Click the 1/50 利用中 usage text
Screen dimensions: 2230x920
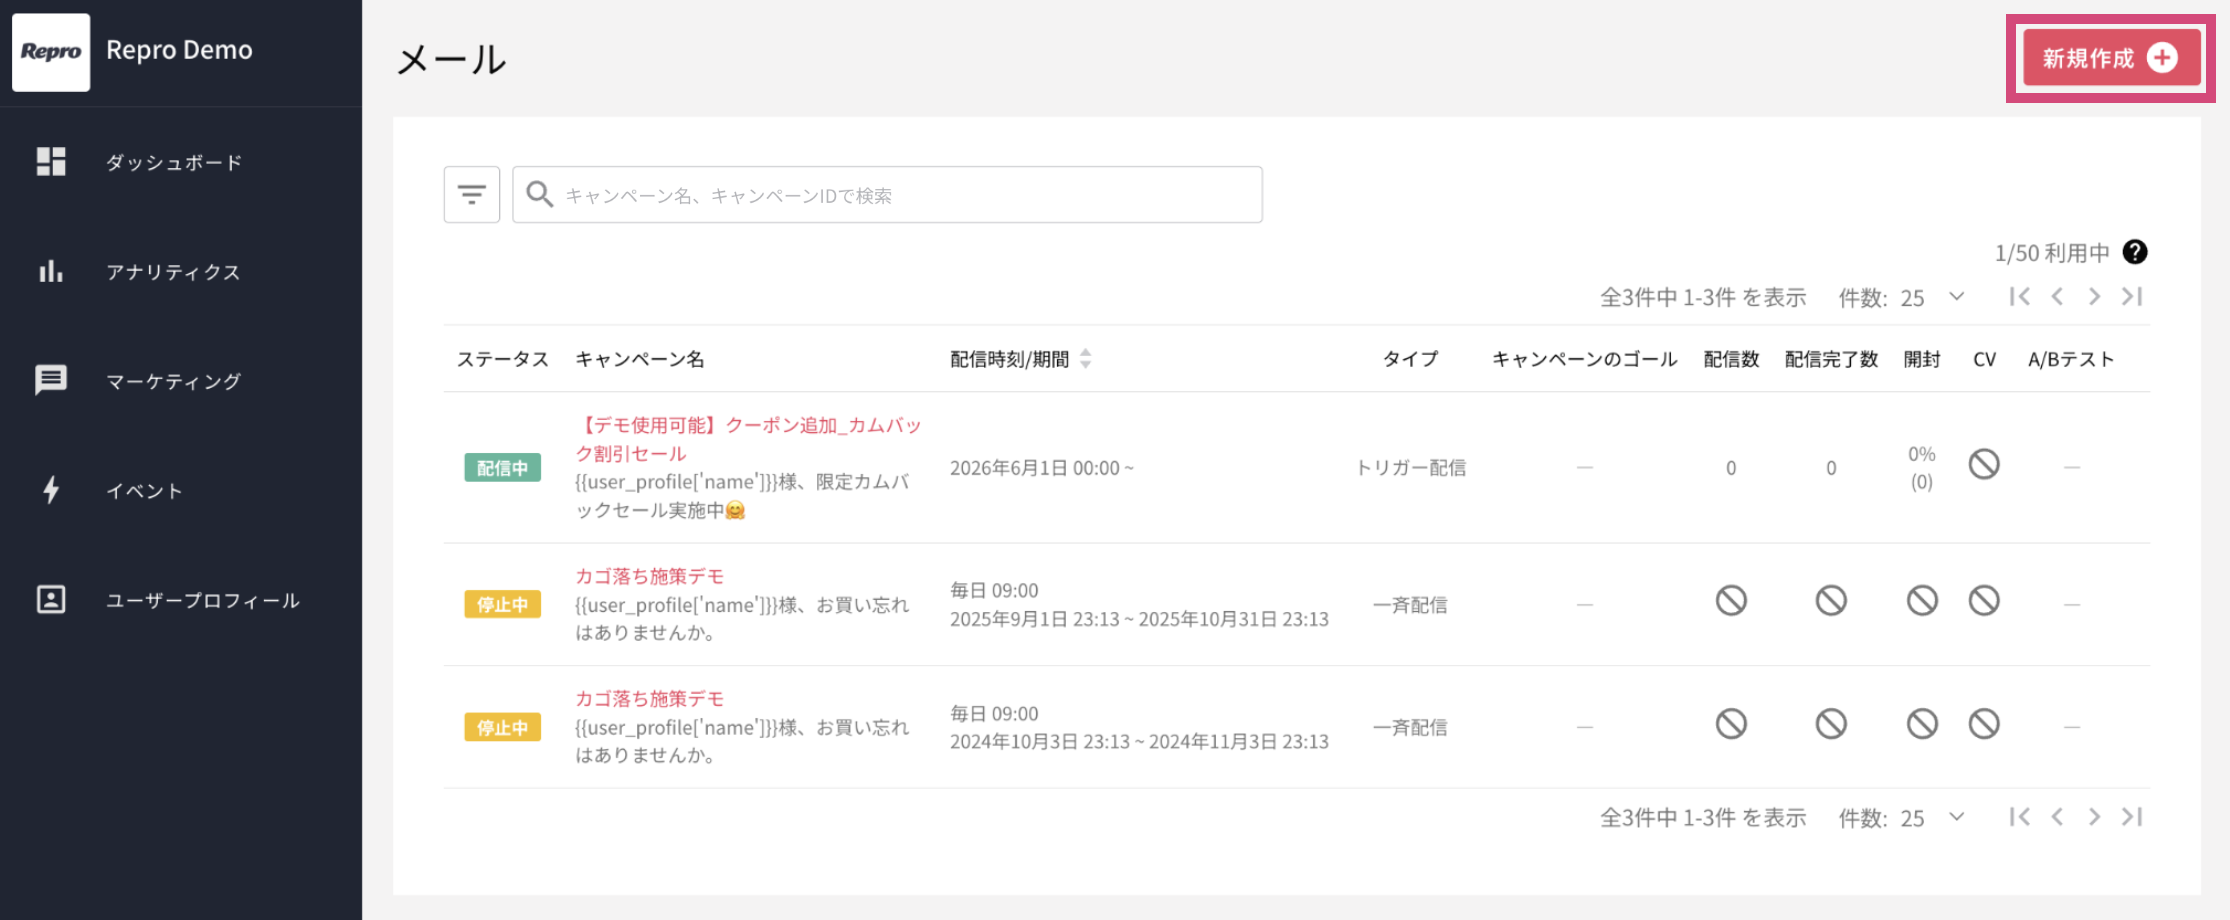coord(2052,253)
